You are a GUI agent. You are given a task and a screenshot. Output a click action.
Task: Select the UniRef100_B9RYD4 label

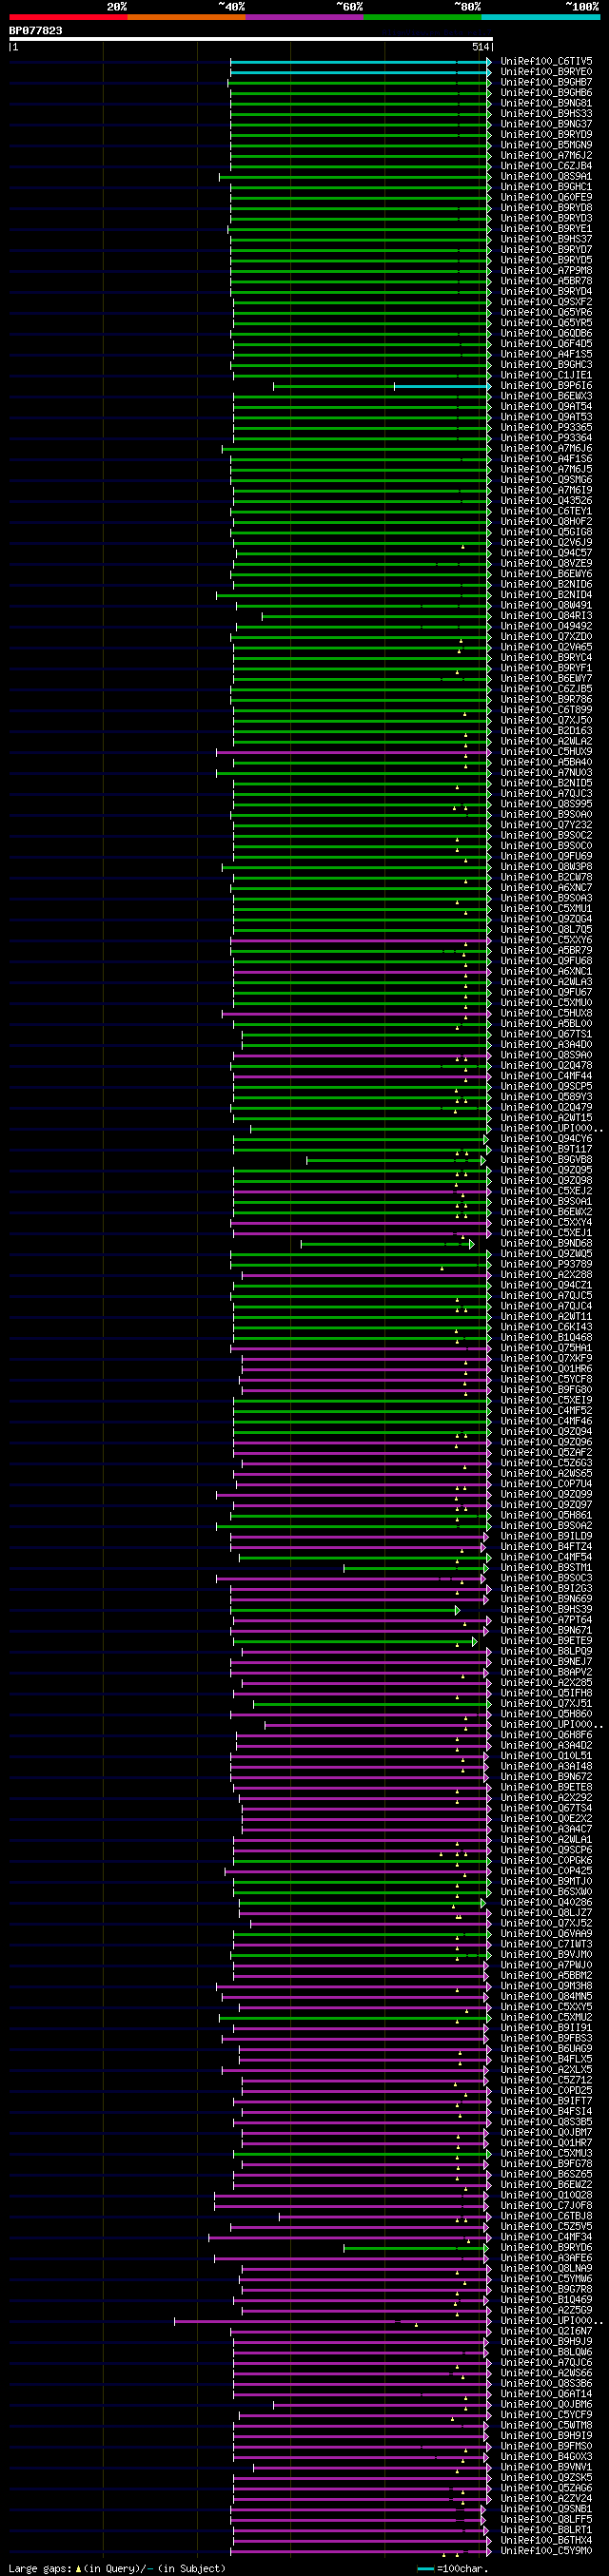(546, 292)
